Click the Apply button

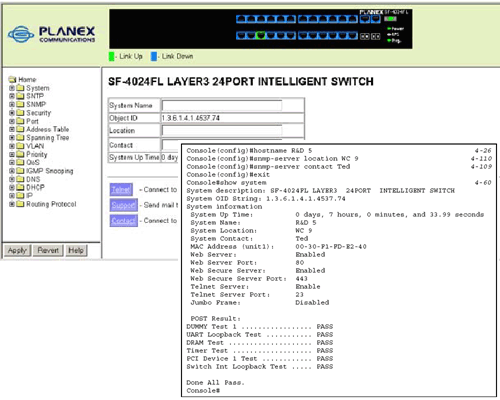click(x=17, y=250)
